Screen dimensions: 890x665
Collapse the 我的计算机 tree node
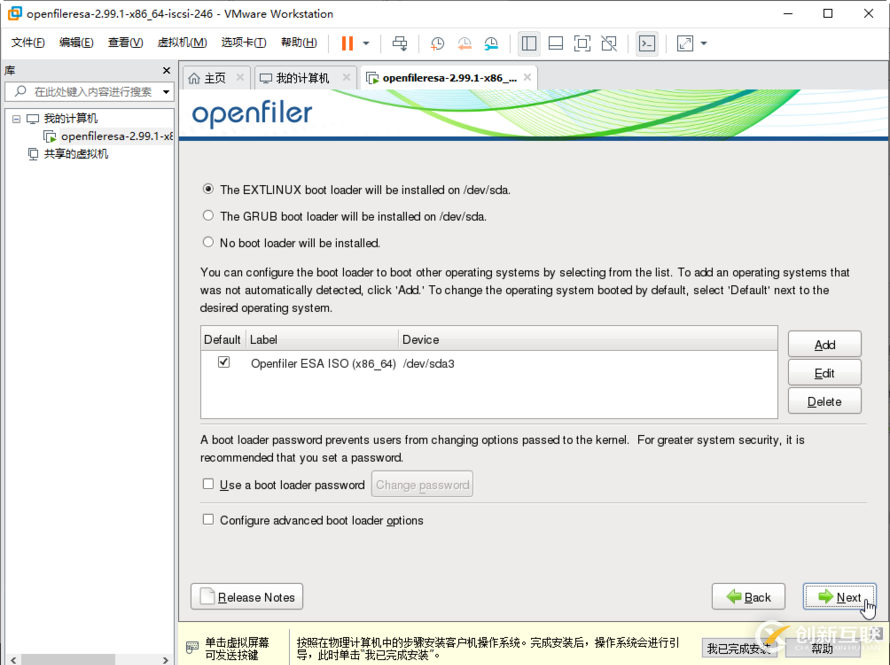(16, 119)
